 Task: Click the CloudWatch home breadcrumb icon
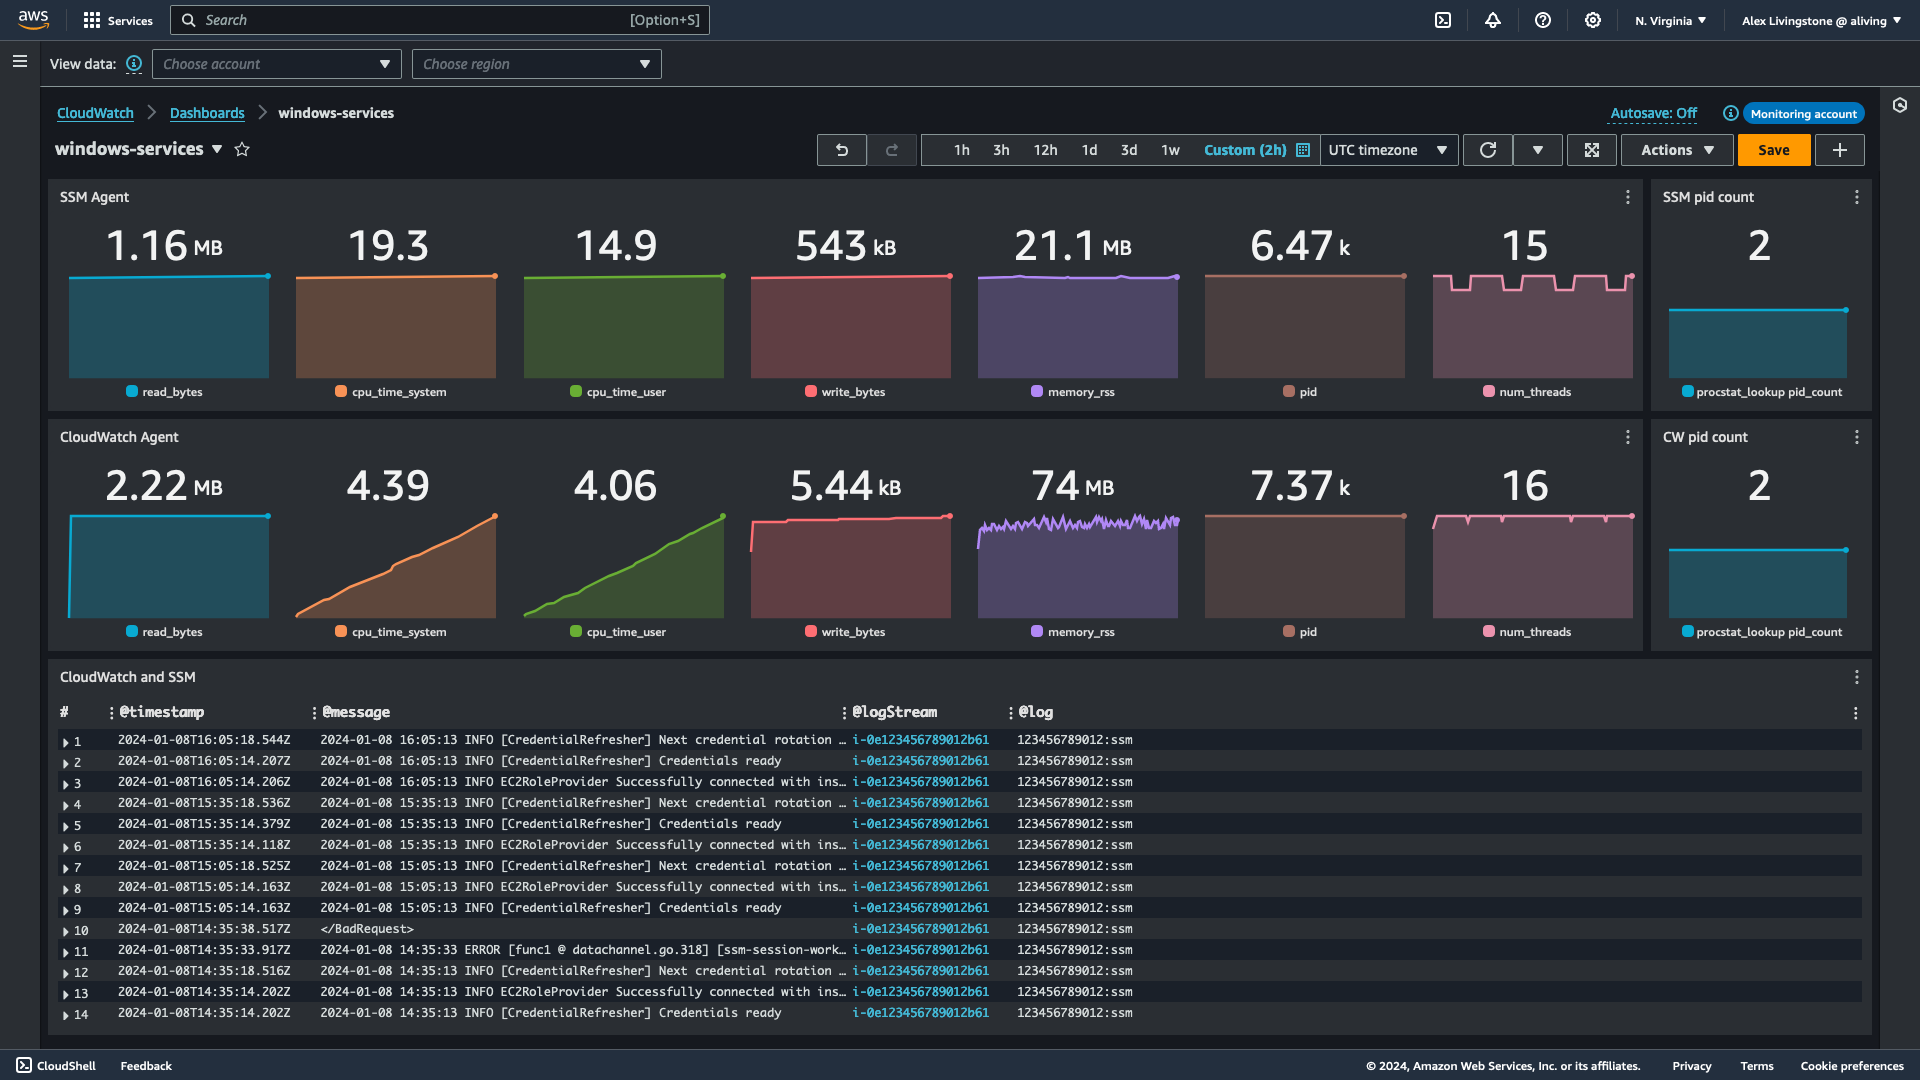pos(95,112)
